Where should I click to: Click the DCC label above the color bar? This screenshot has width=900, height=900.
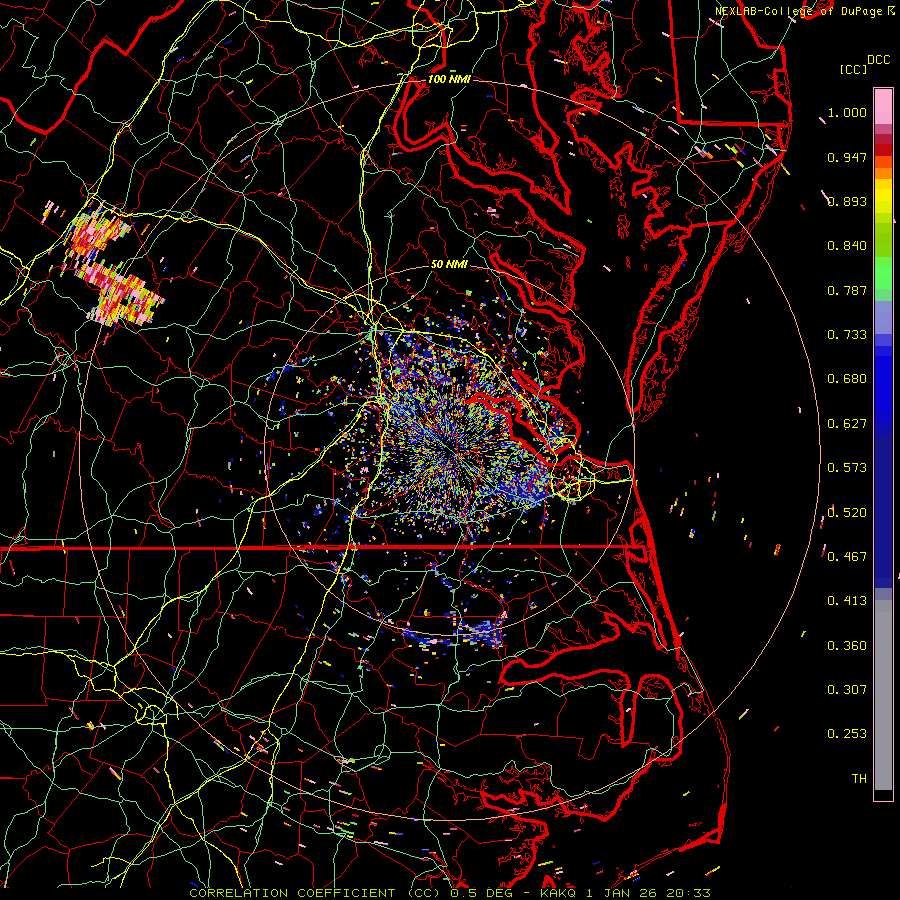(x=878, y=60)
